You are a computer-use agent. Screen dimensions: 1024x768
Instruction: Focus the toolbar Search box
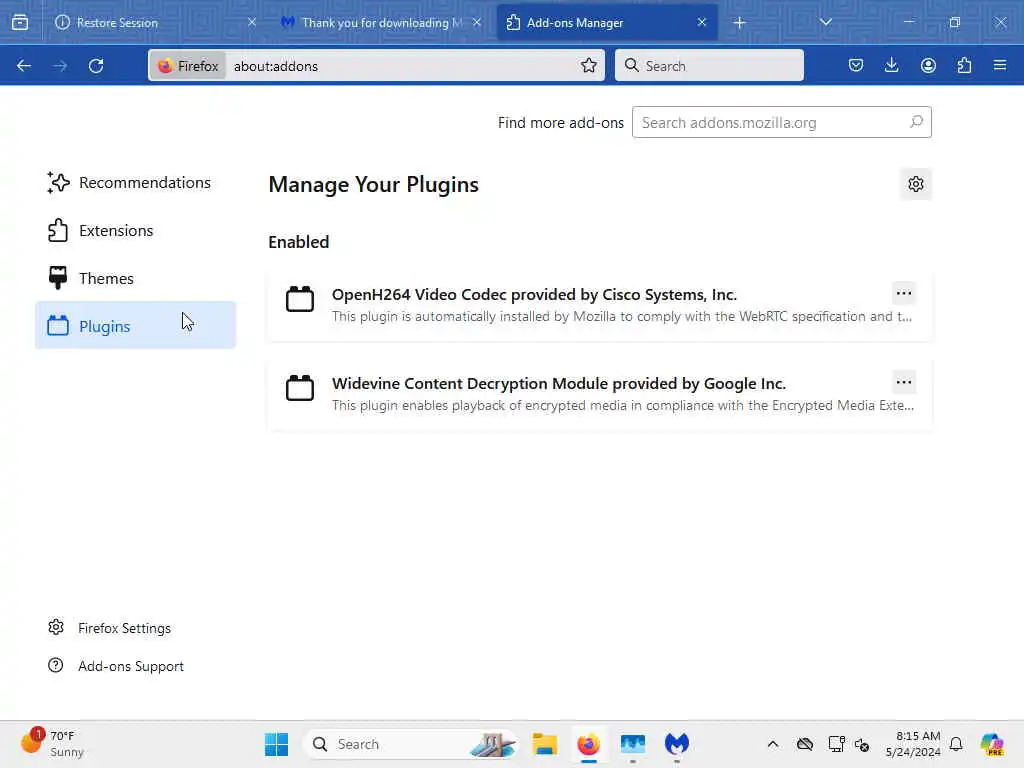(709, 65)
